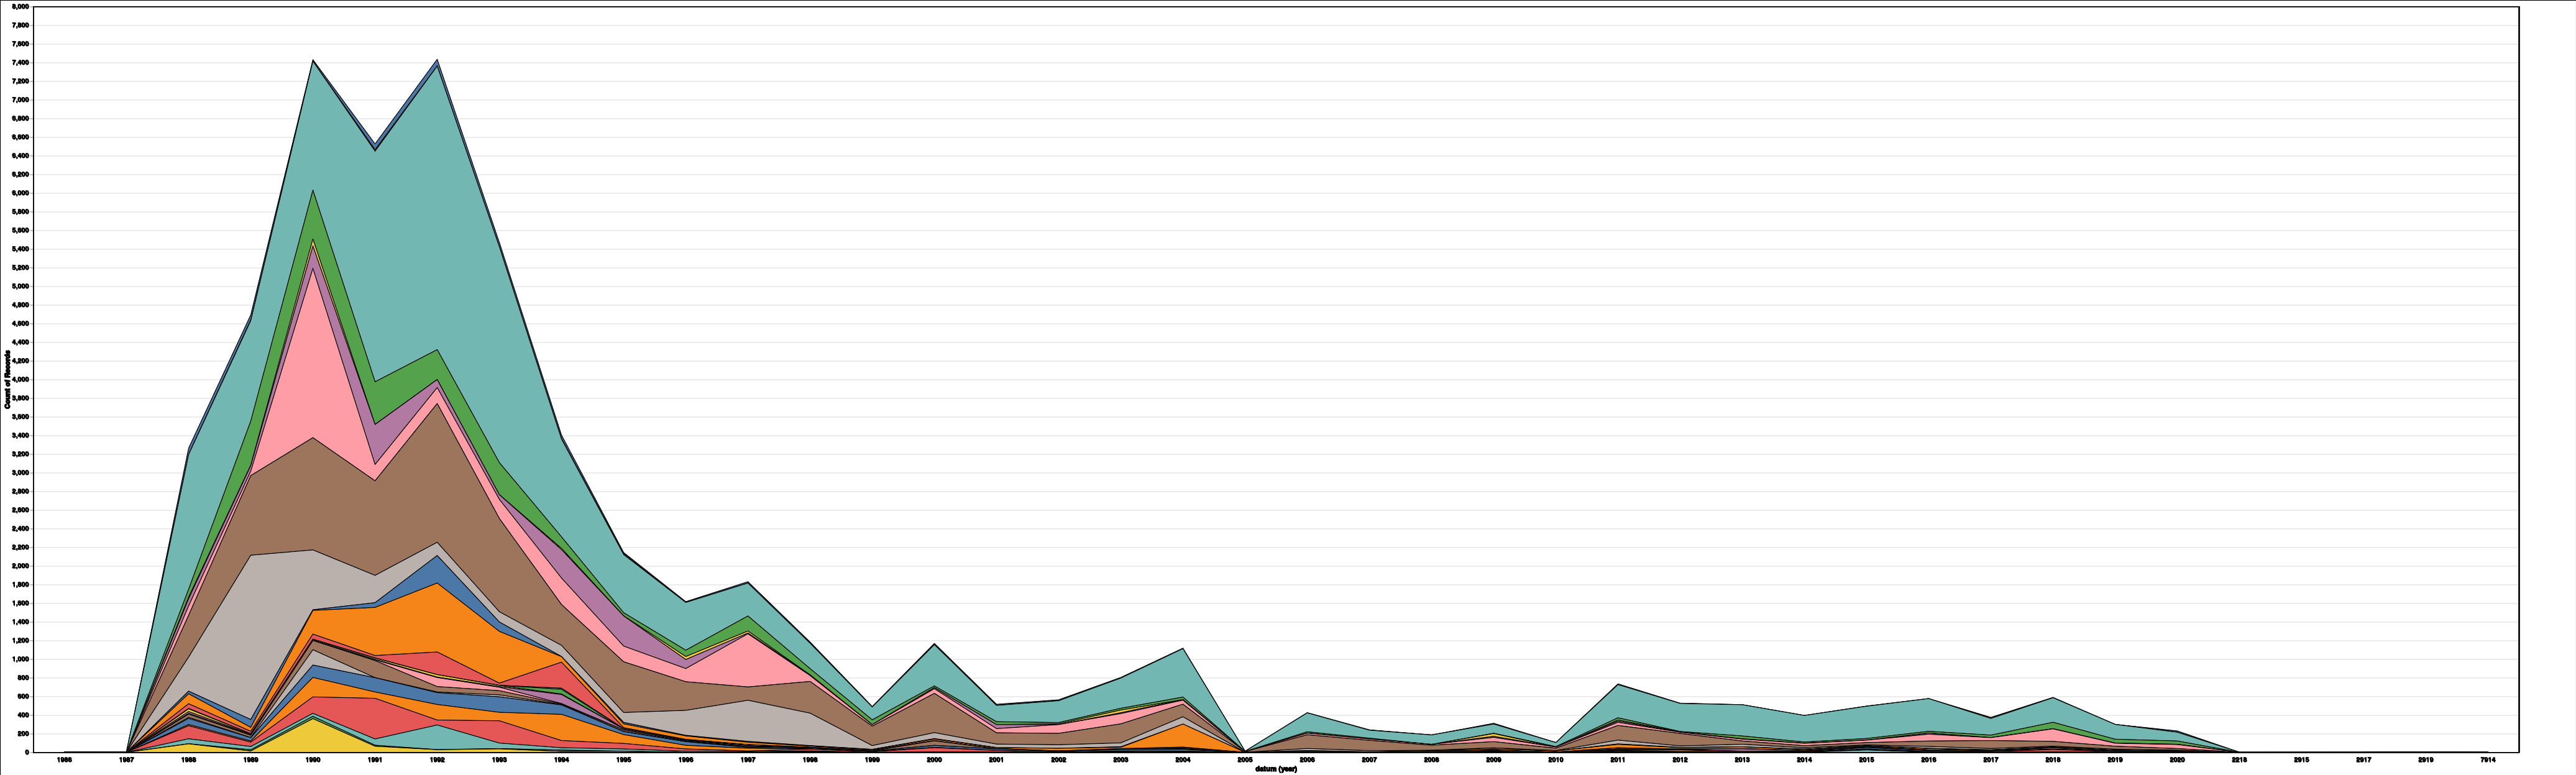The height and width of the screenshot is (775, 2576).
Task: Click the 'Count of Records' y-axis title
Action: [8, 380]
